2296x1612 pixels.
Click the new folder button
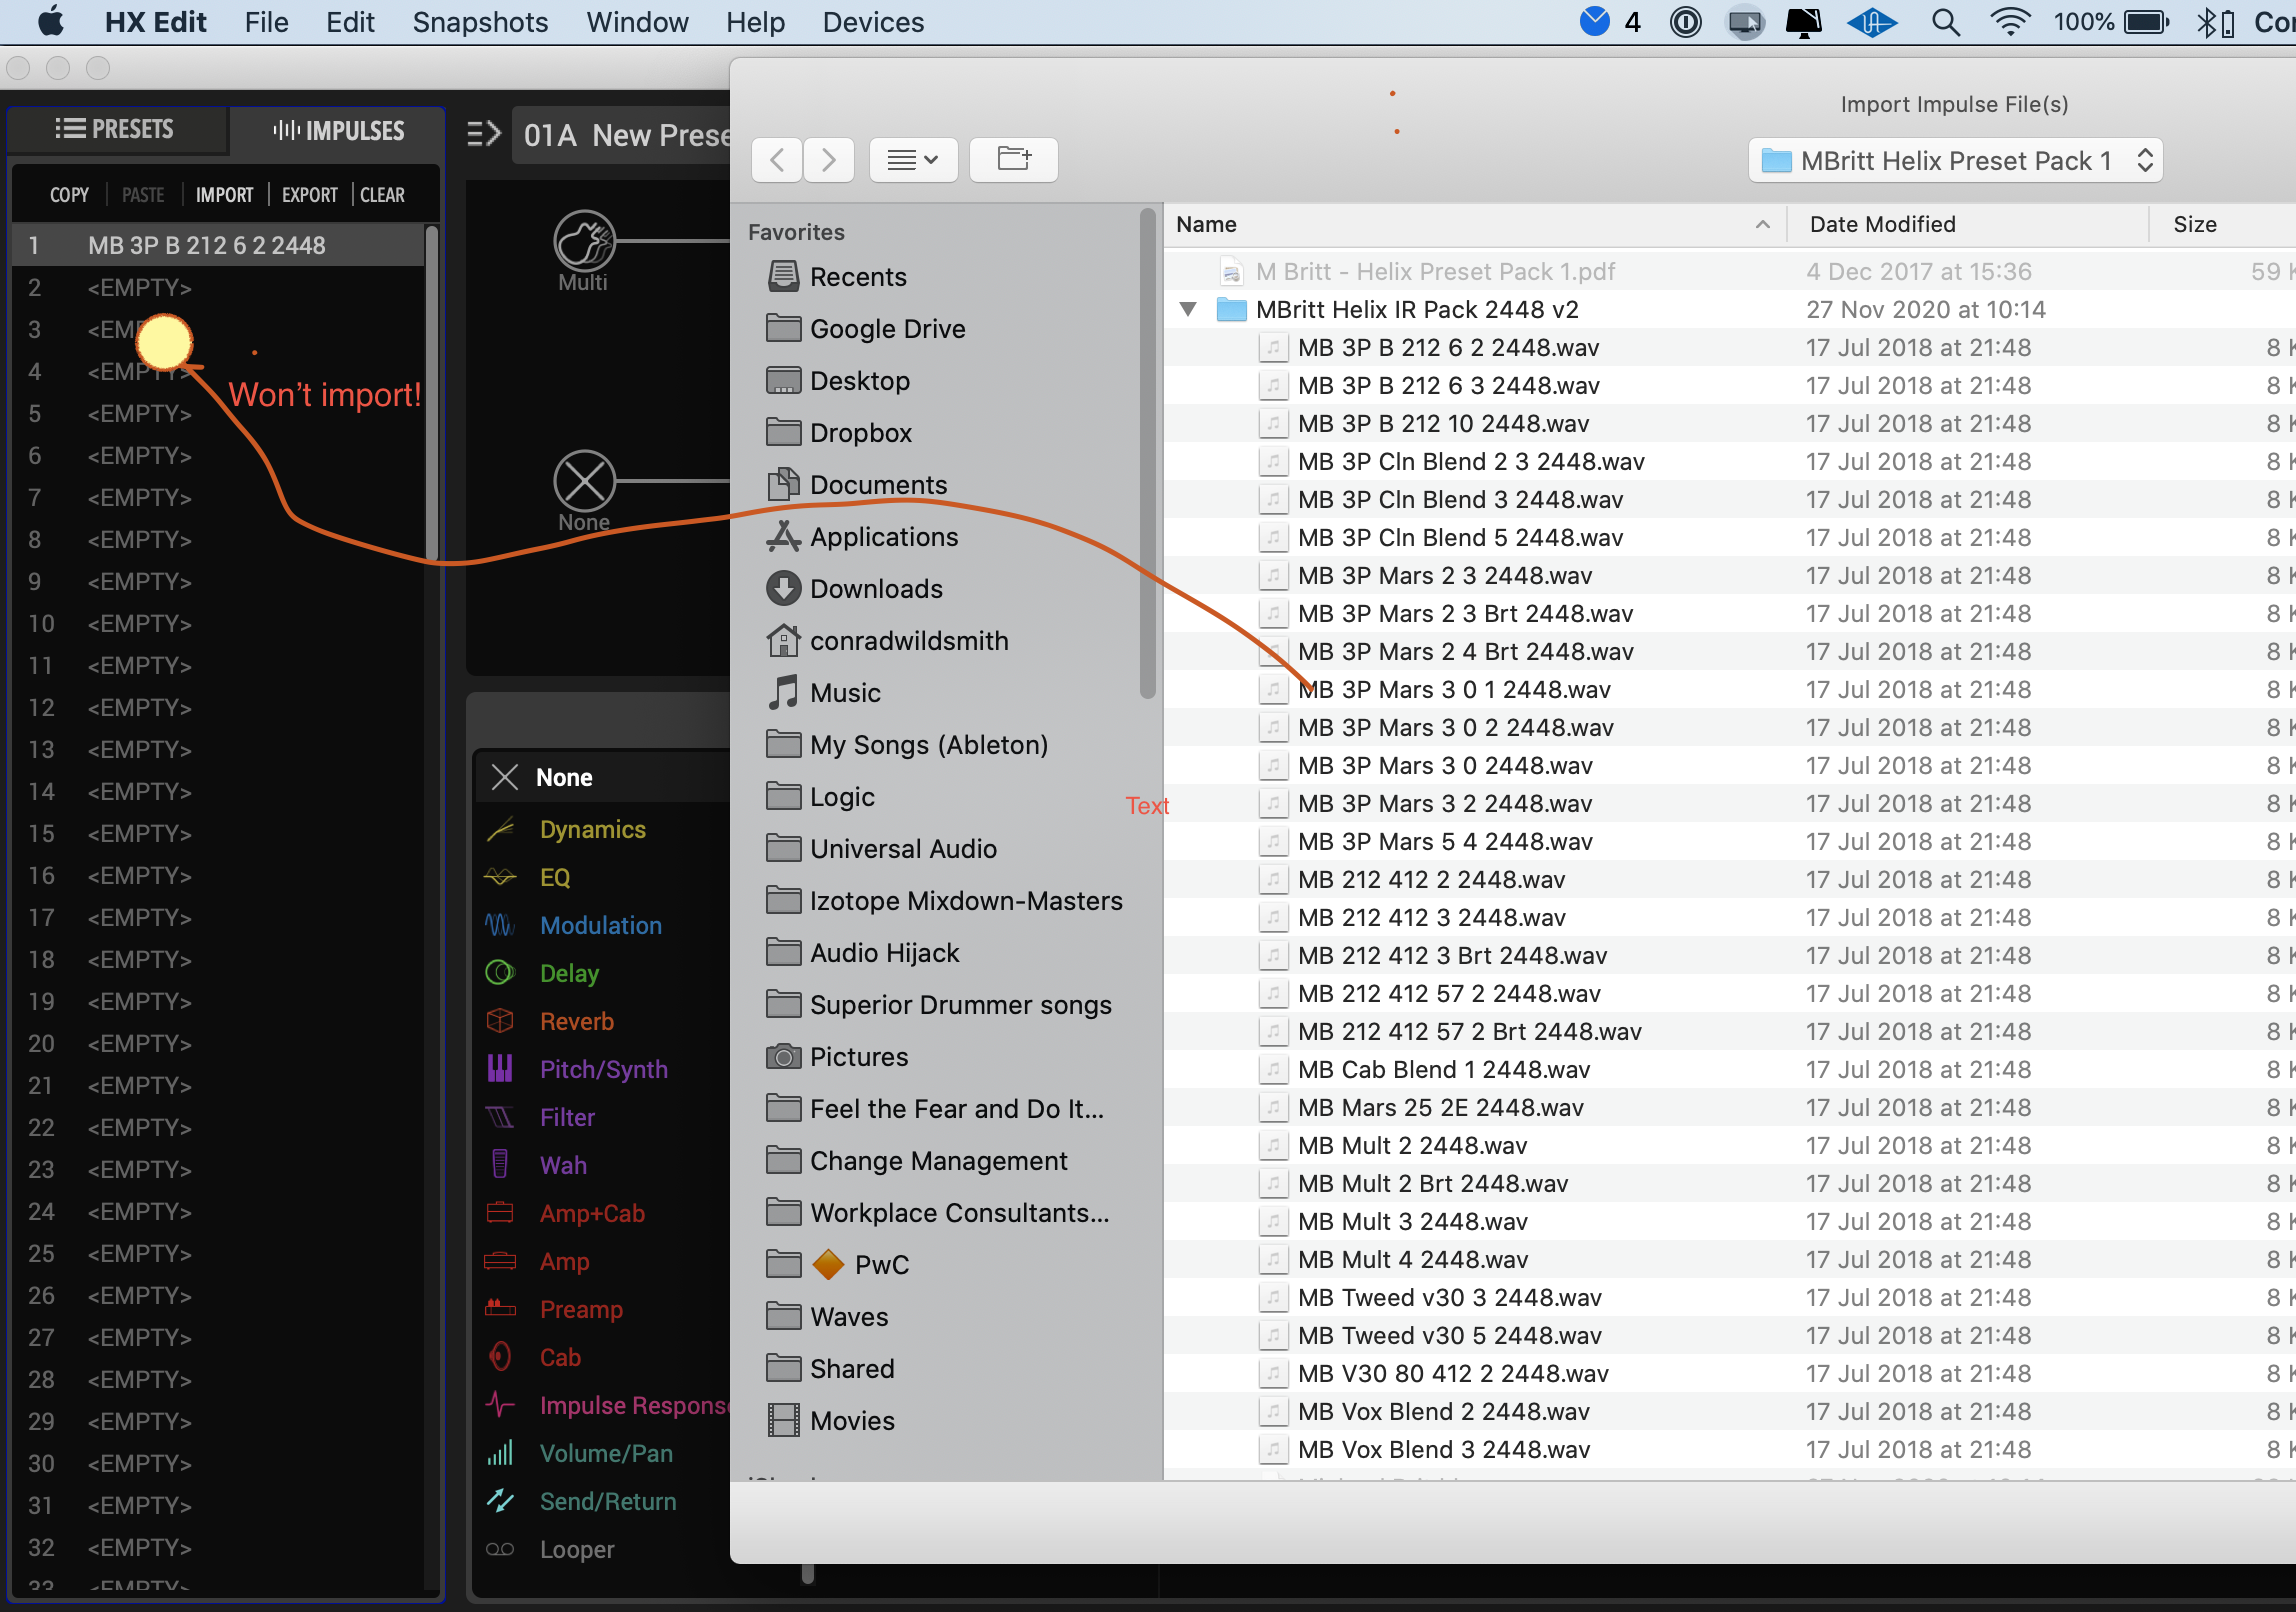pyautogui.click(x=1014, y=160)
